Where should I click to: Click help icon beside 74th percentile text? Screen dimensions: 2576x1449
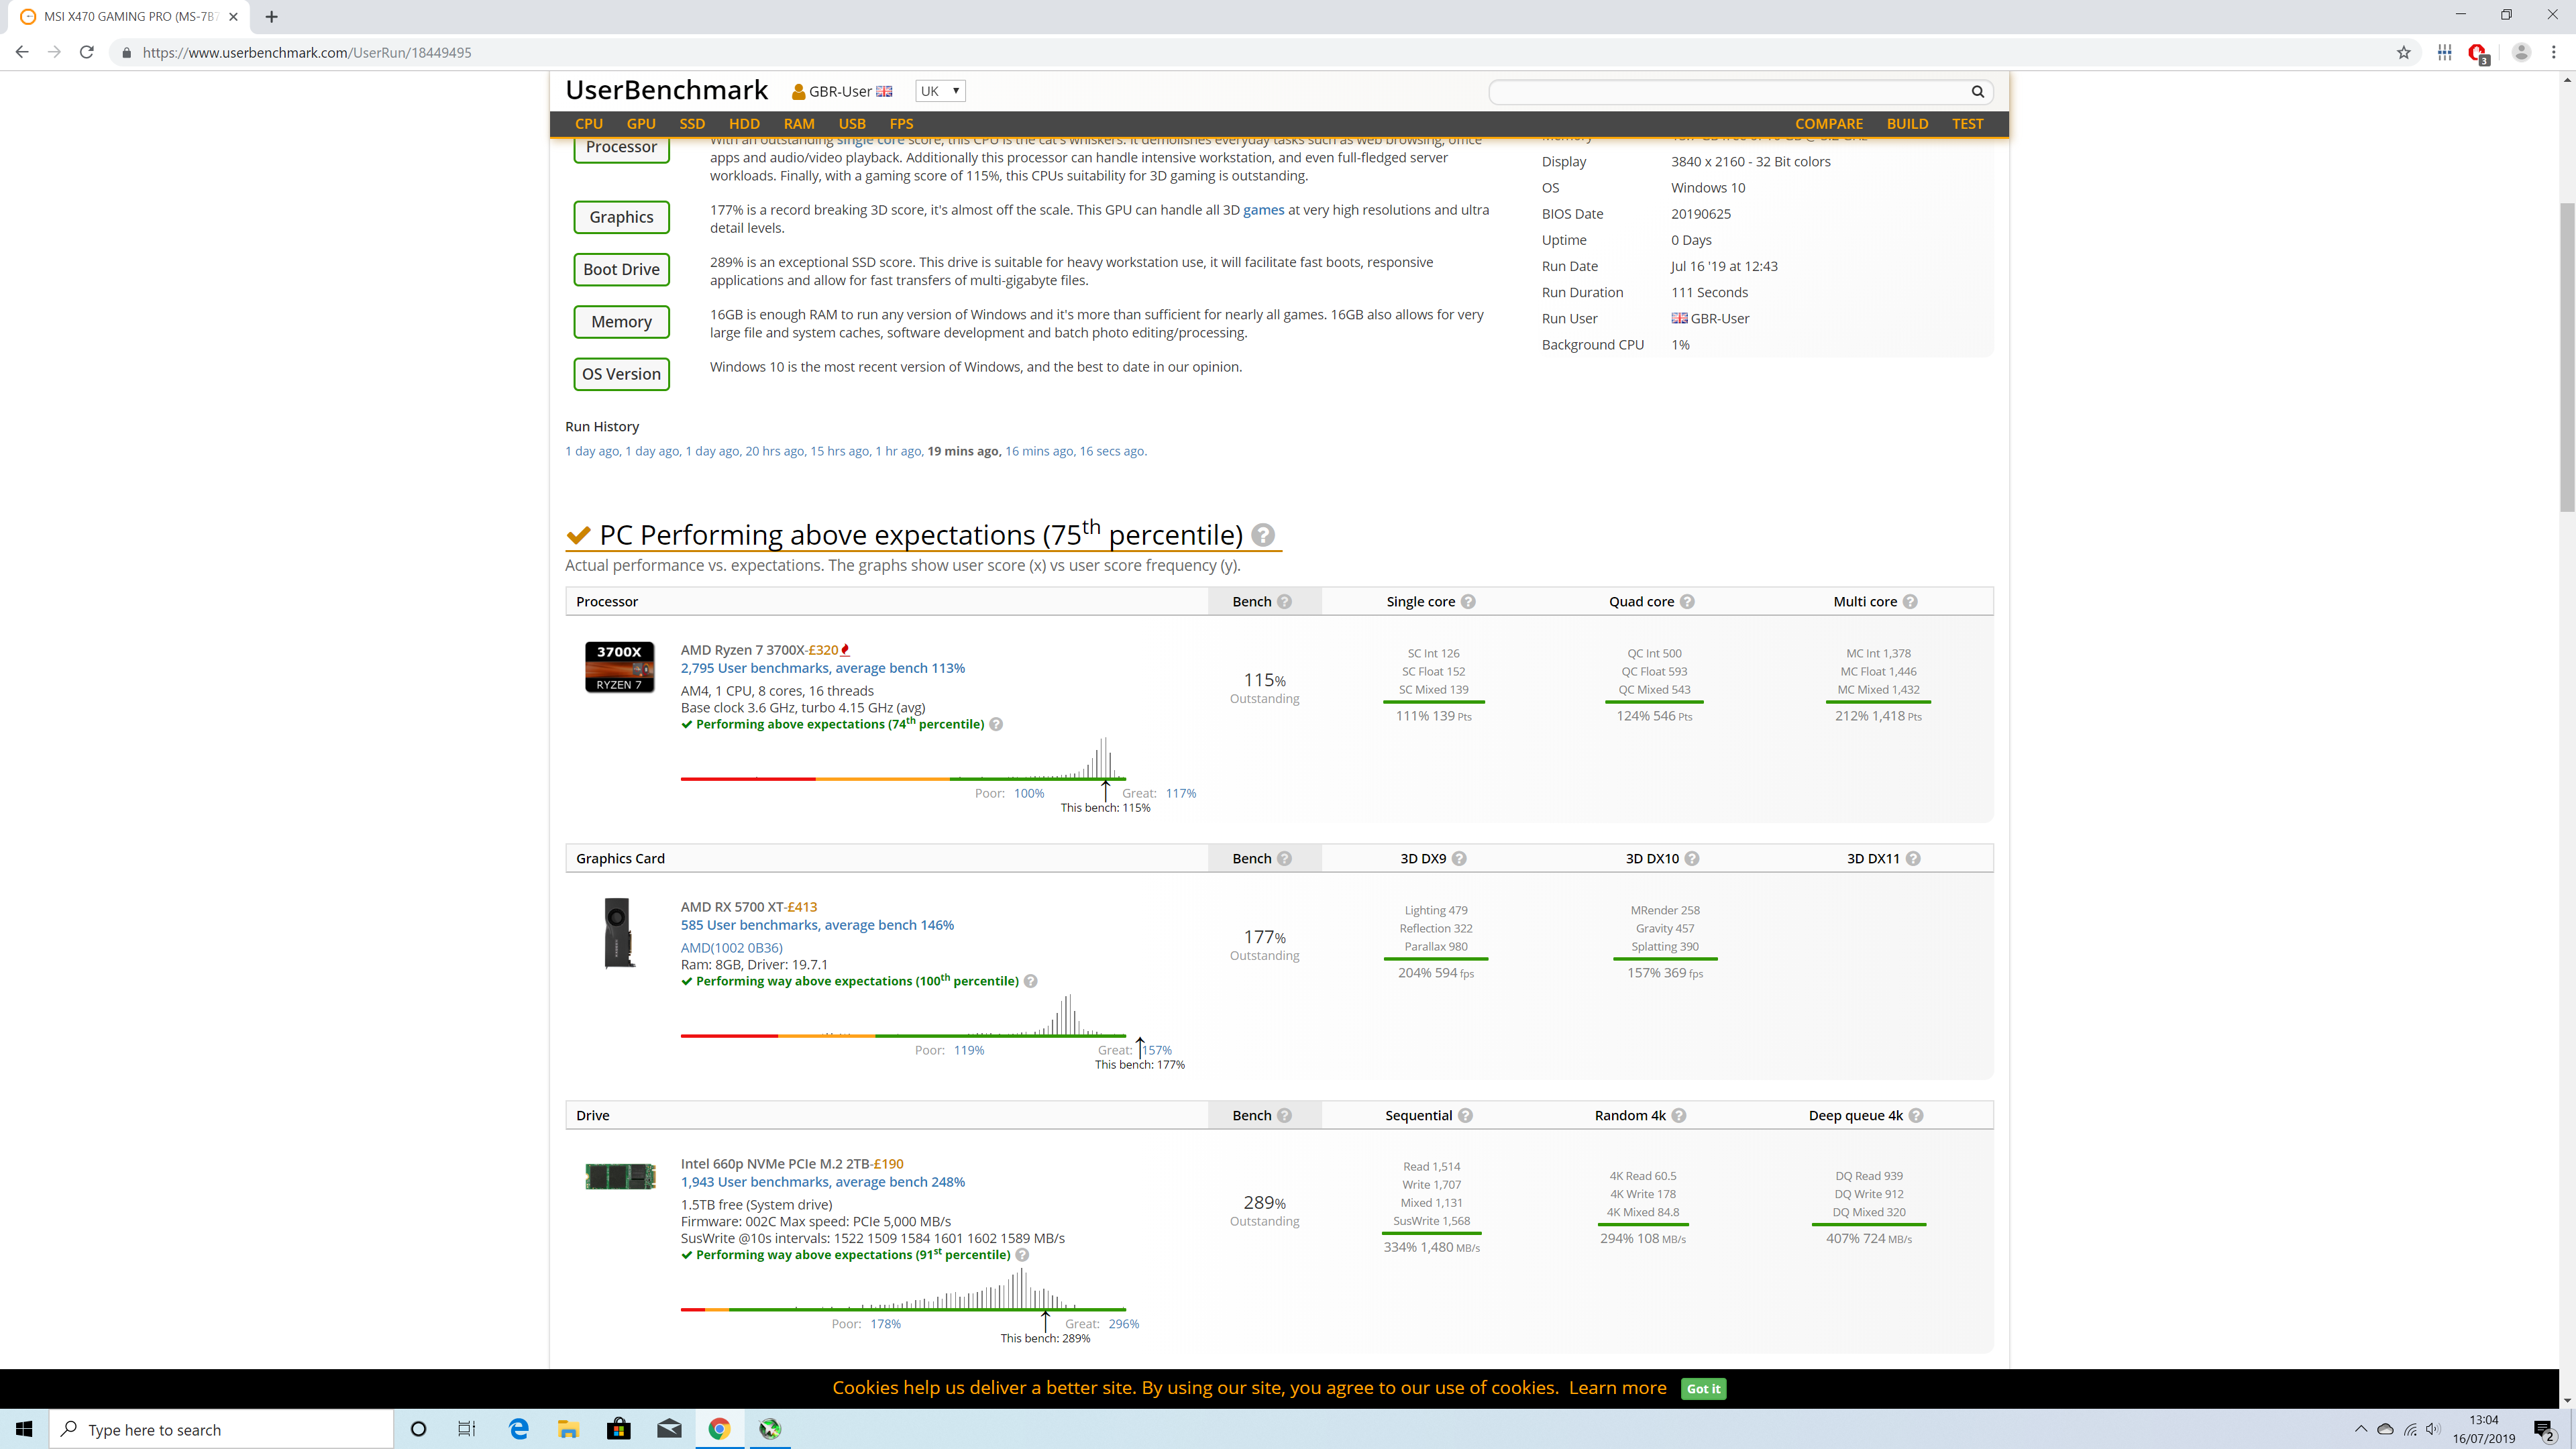click(996, 724)
